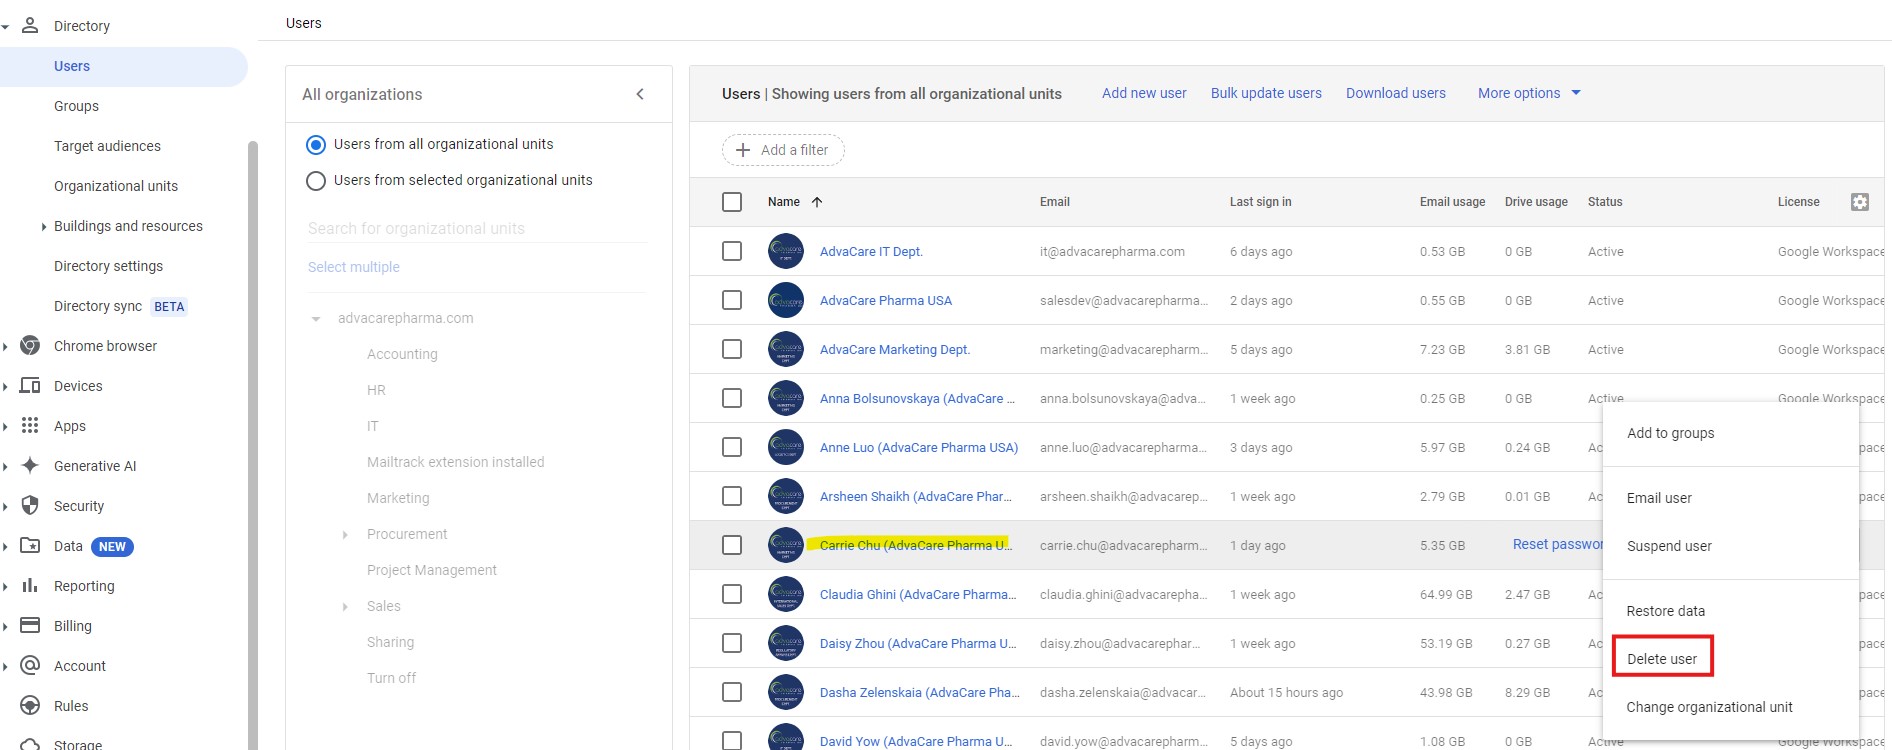Click AdvaCare Pharma USA avatar
This screenshot has width=1892, height=750.
tap(786, 300)
